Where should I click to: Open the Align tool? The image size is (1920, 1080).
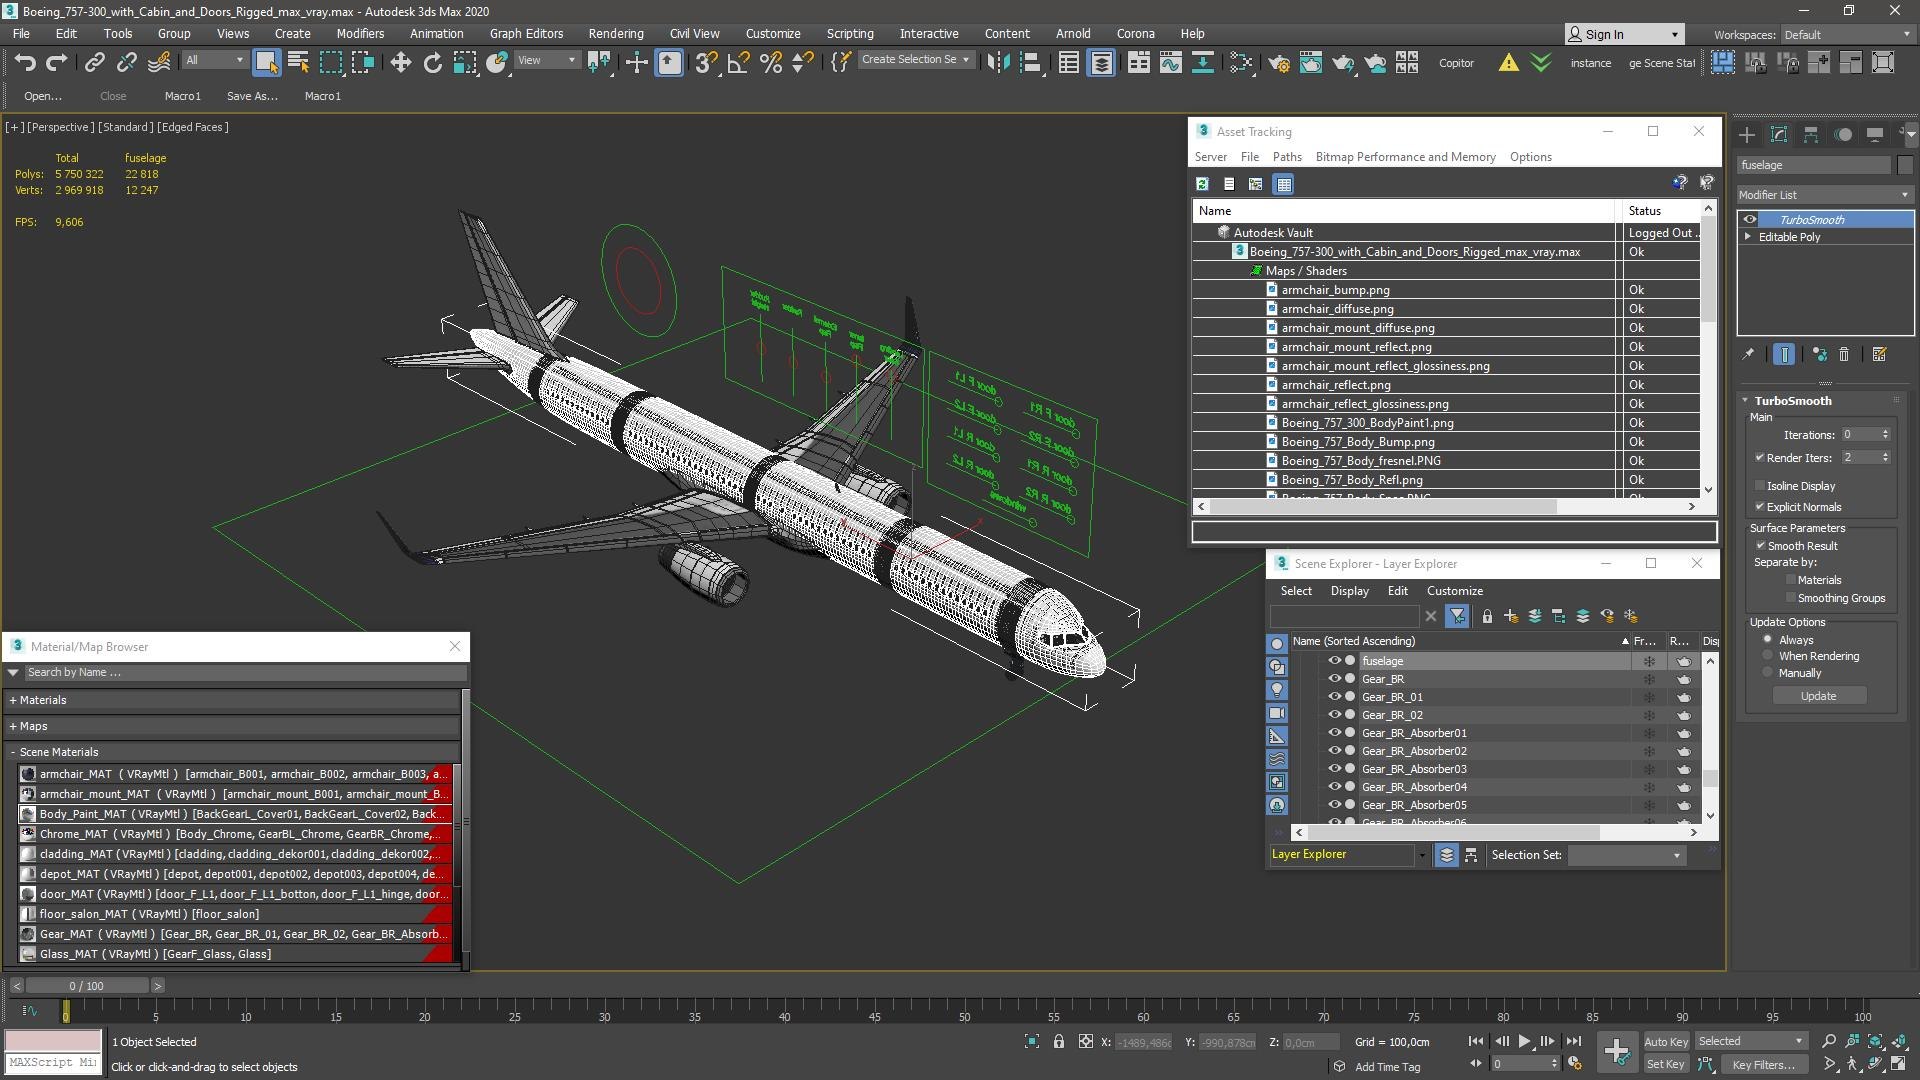[x=1030, y=62]
